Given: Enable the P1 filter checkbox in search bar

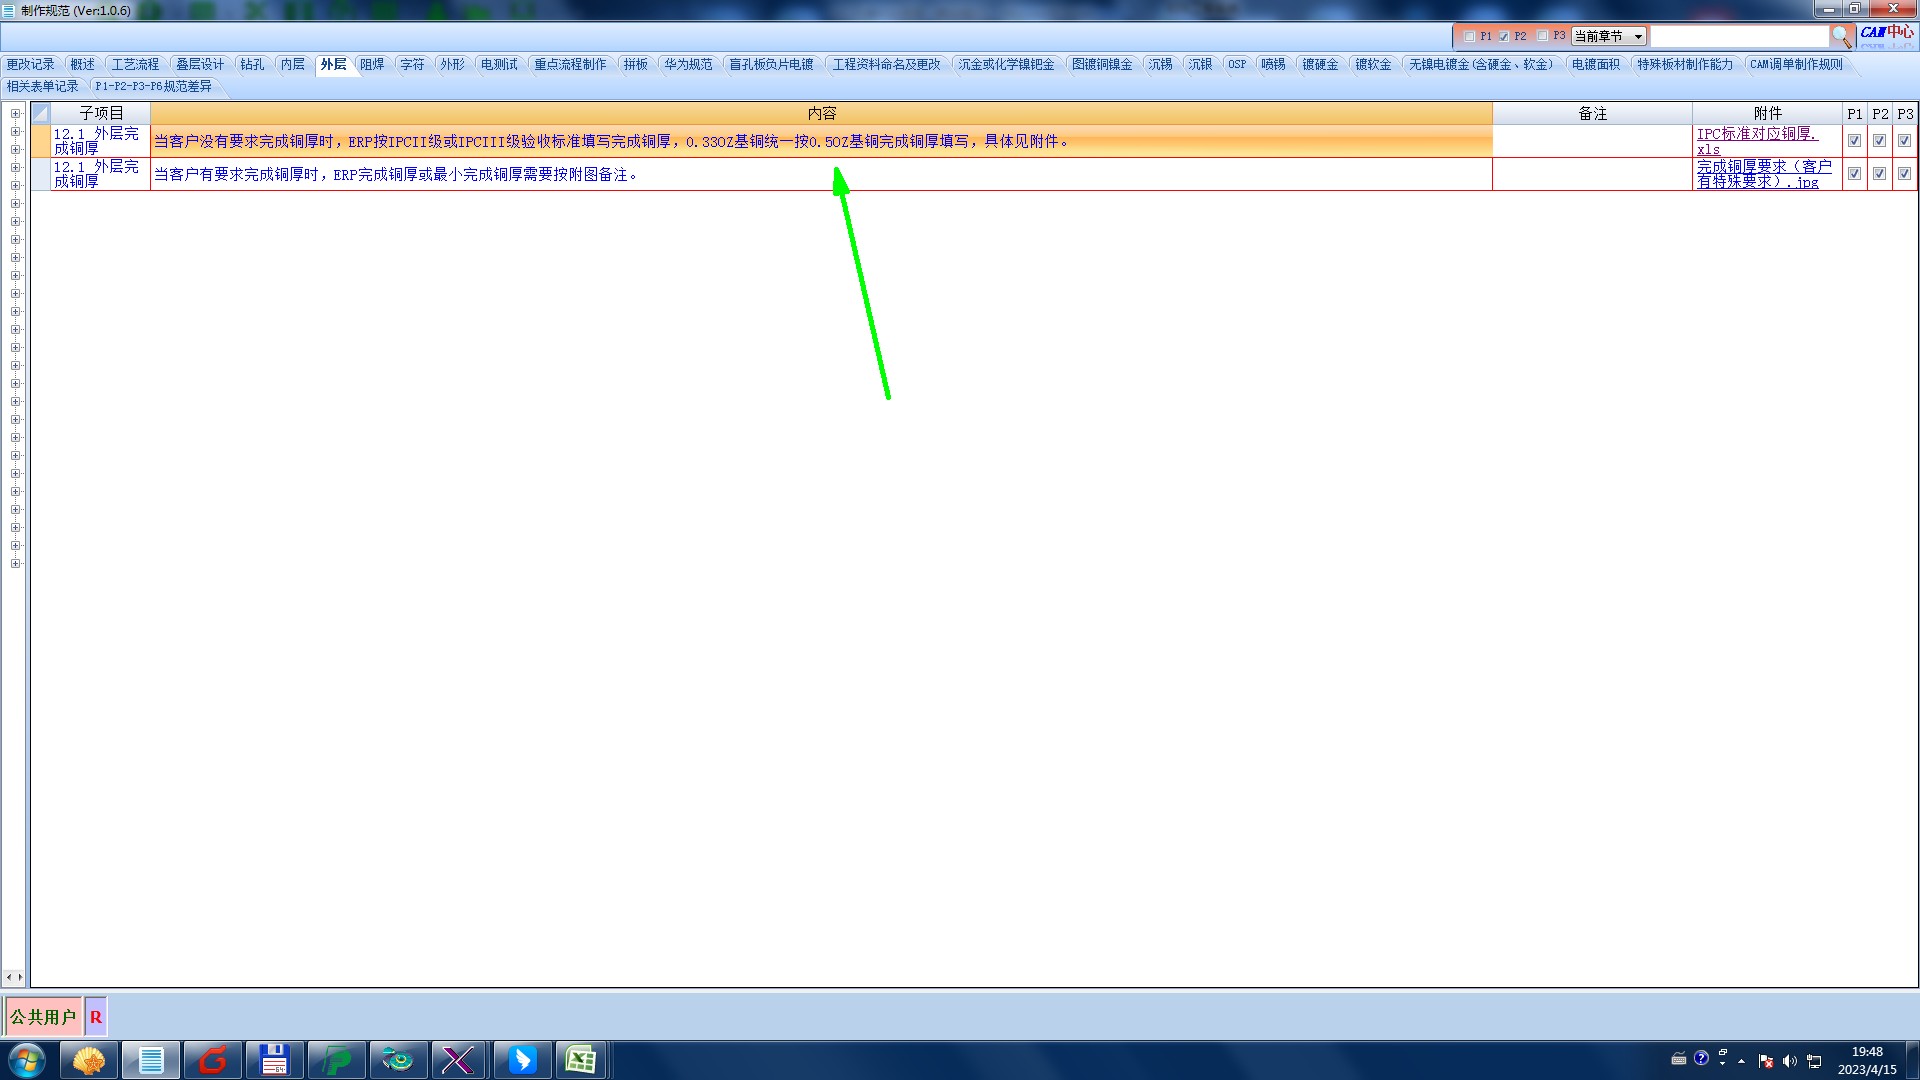Looking at the screenshot, I should click(x=1469, y=36).
